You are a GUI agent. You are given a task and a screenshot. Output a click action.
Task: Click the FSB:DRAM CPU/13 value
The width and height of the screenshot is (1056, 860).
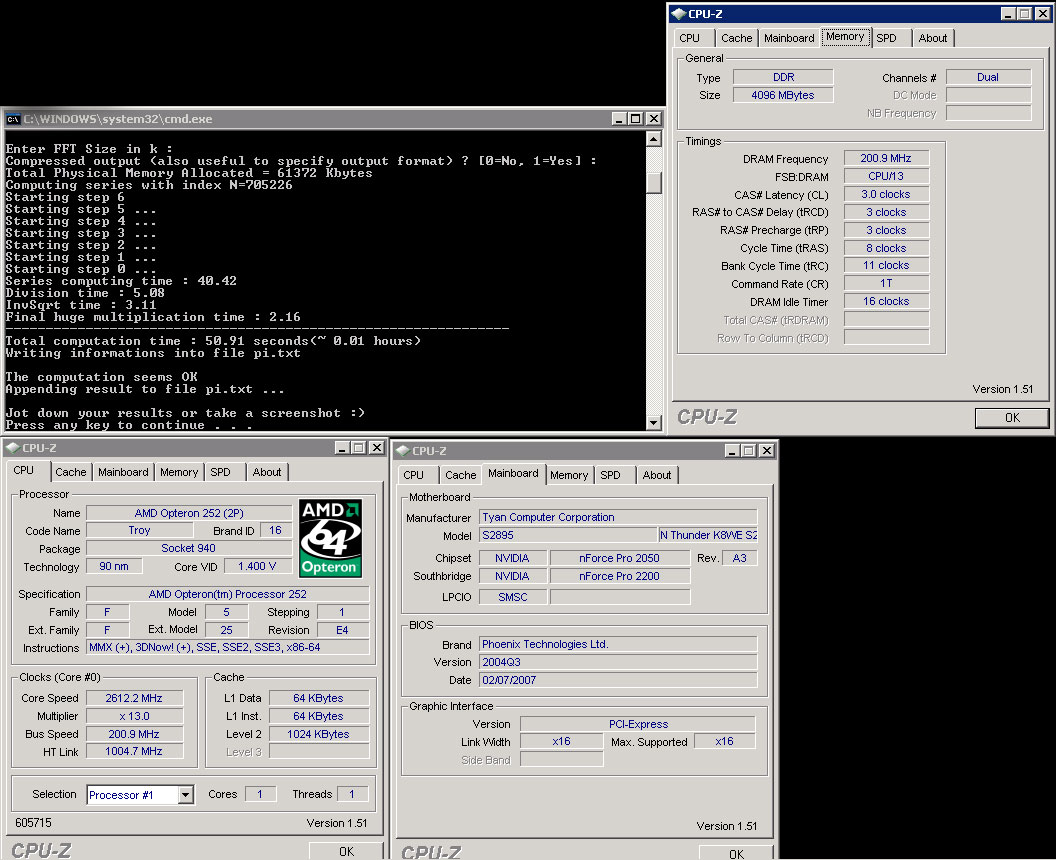pos(886,176)
